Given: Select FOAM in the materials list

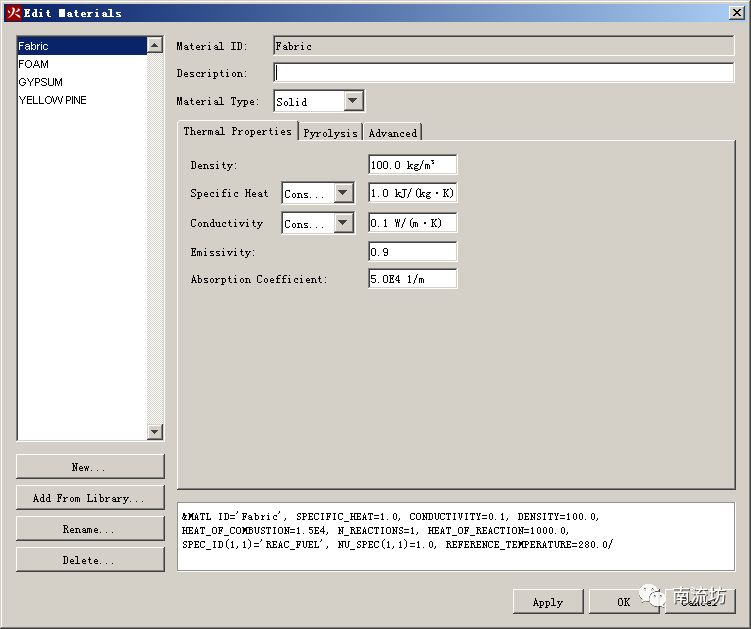Looking at the screenshot, I should [33, 64].
